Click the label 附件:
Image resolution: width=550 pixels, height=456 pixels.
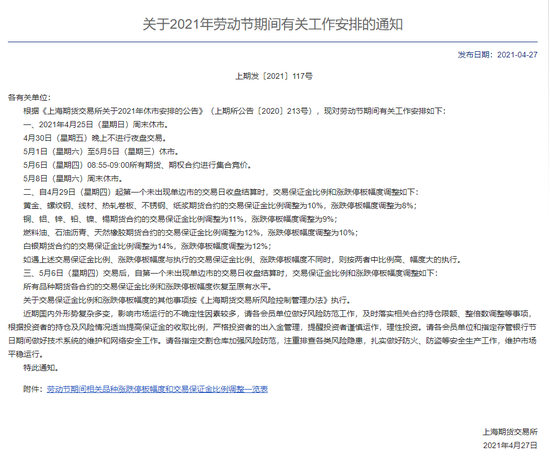(34, 389)
